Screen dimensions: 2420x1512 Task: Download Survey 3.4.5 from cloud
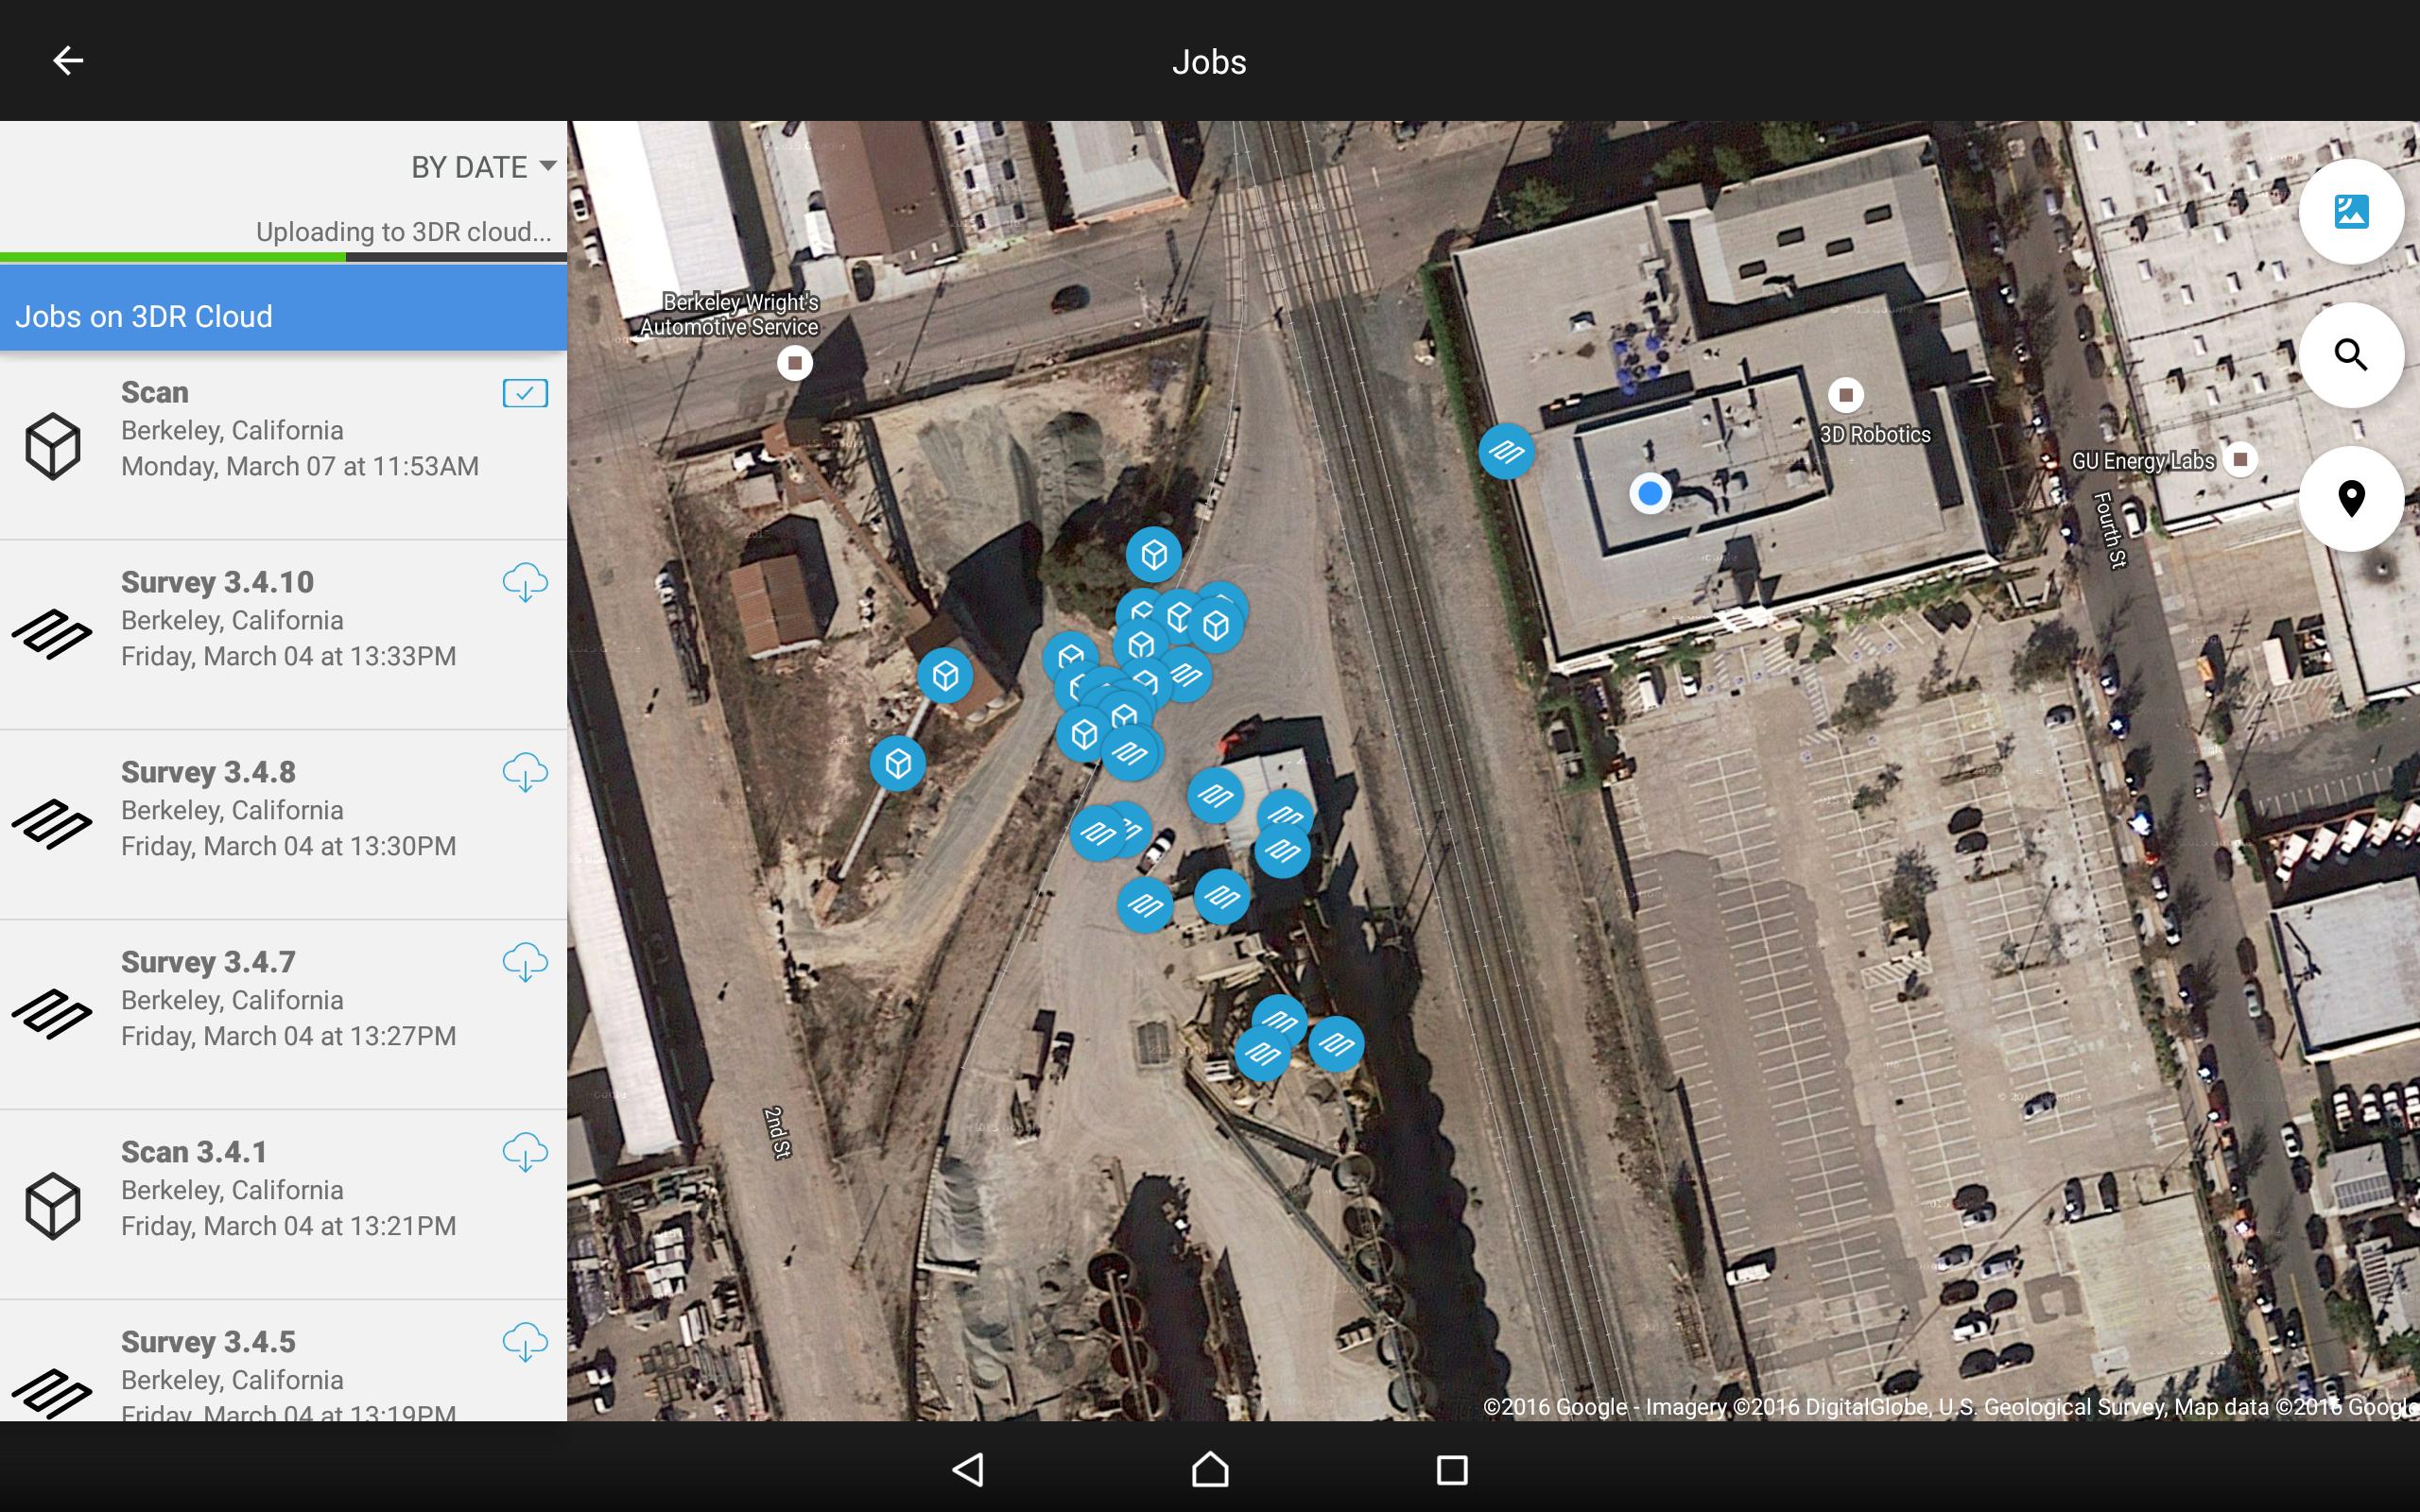525,1342
